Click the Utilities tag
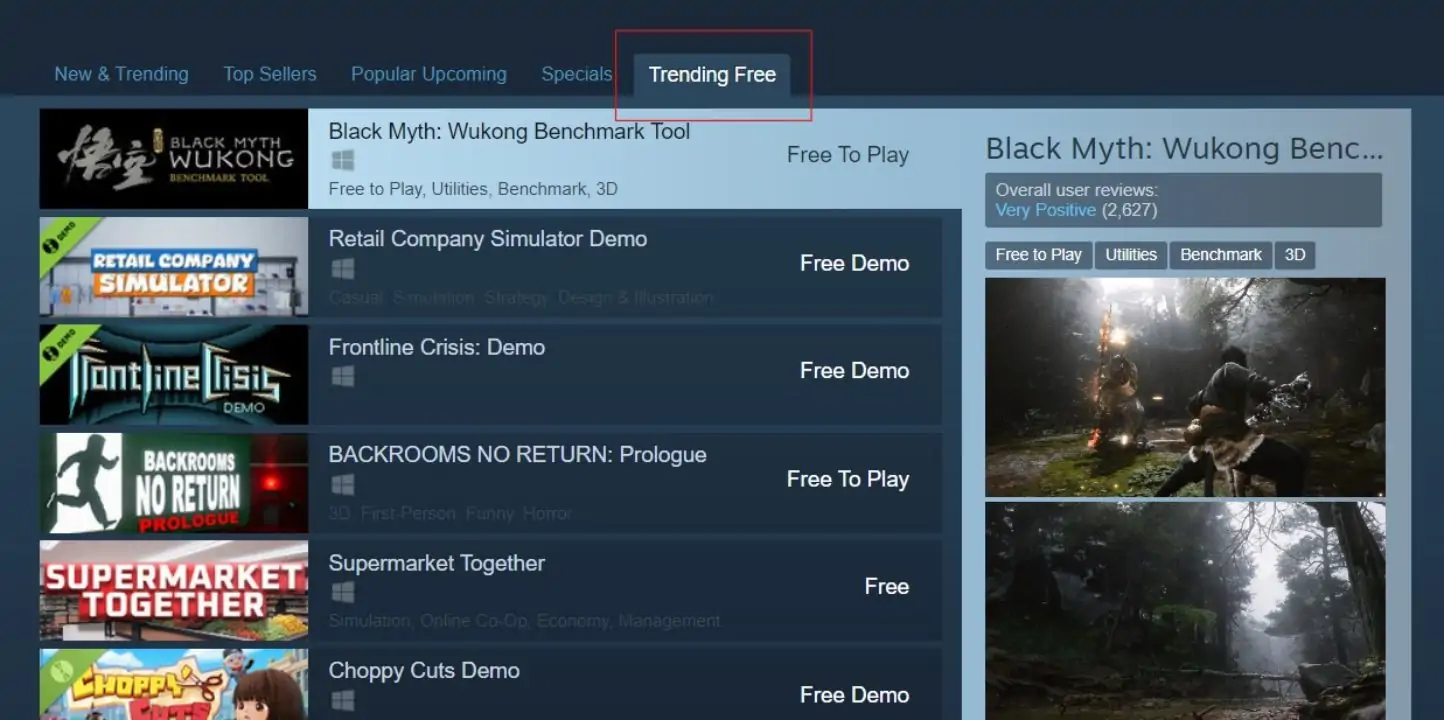The height and width of the screenshot is (720, 1444). [1131, 255]
